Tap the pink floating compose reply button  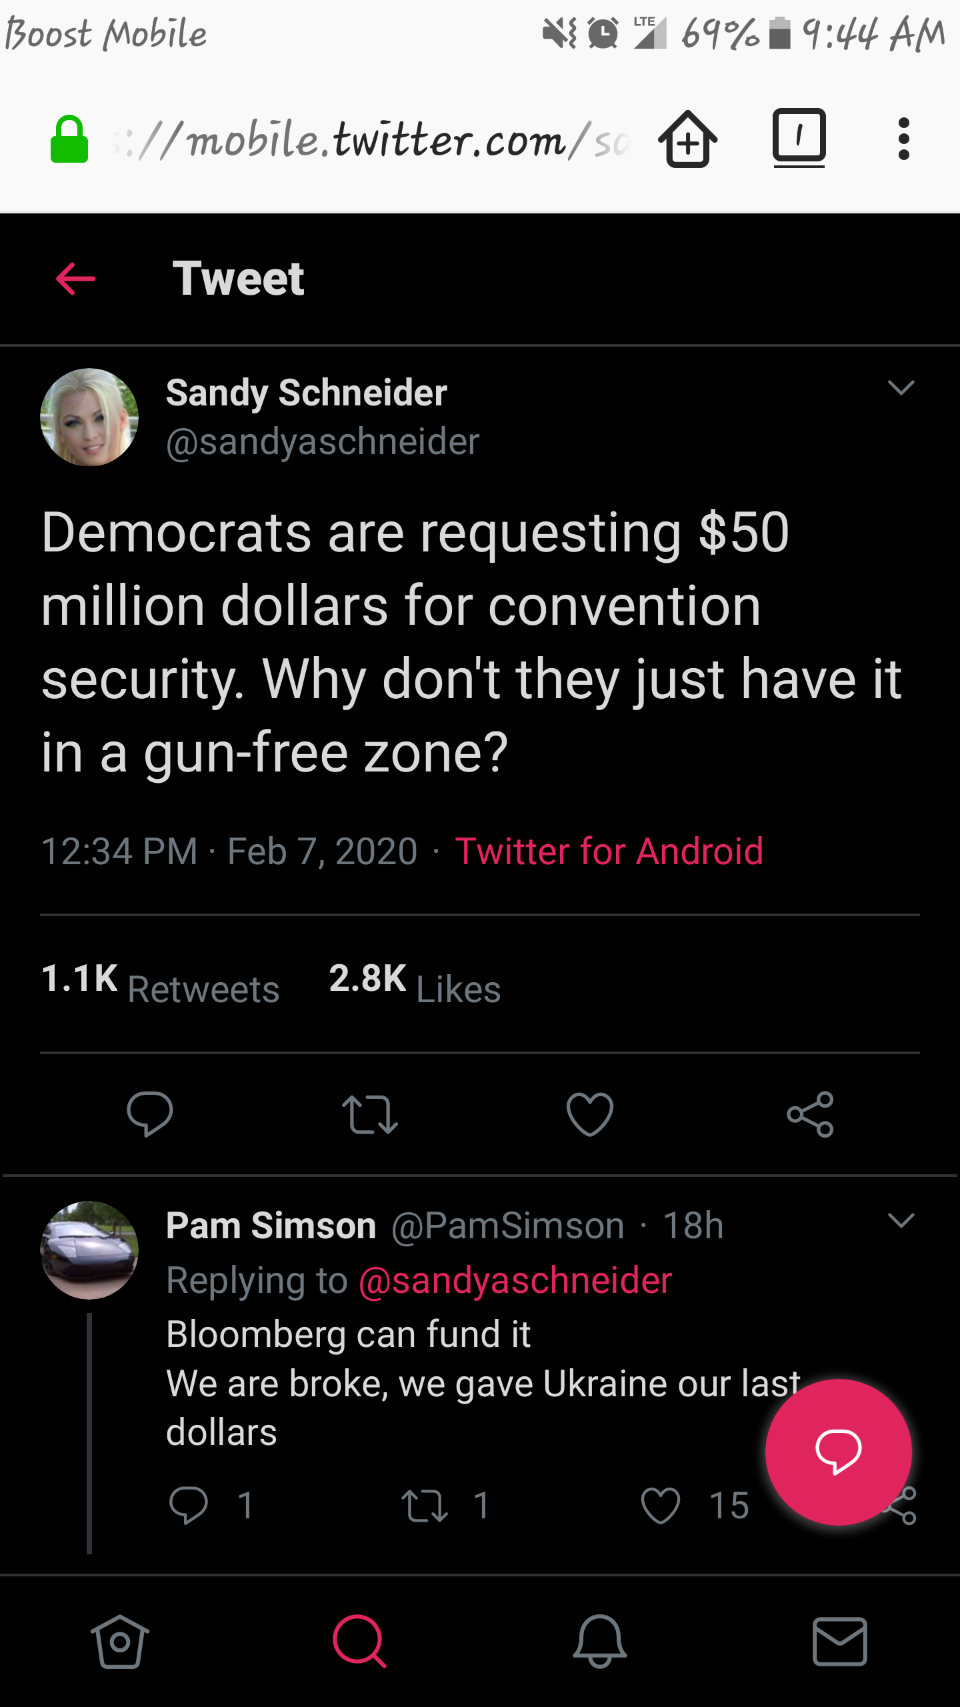pyautogui.click(x=838, y=1452)
